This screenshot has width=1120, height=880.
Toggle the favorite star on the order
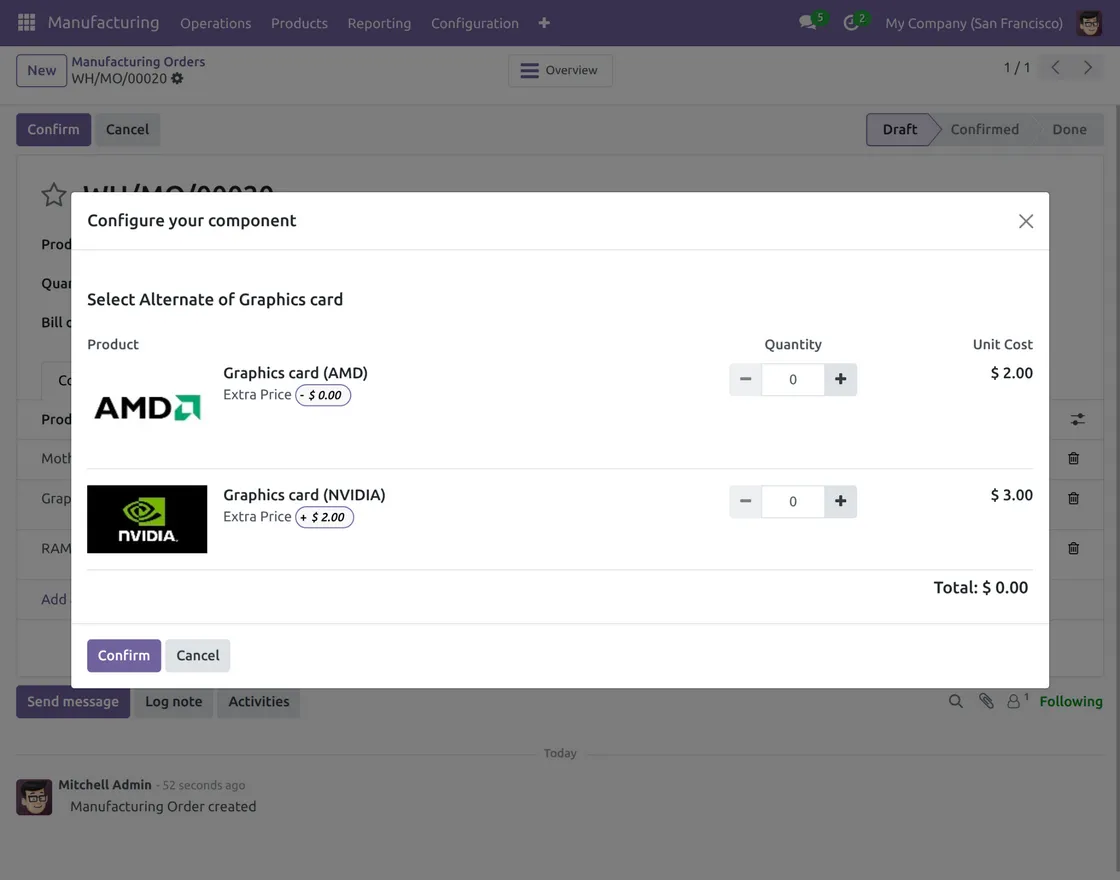(x=54, y=194)
